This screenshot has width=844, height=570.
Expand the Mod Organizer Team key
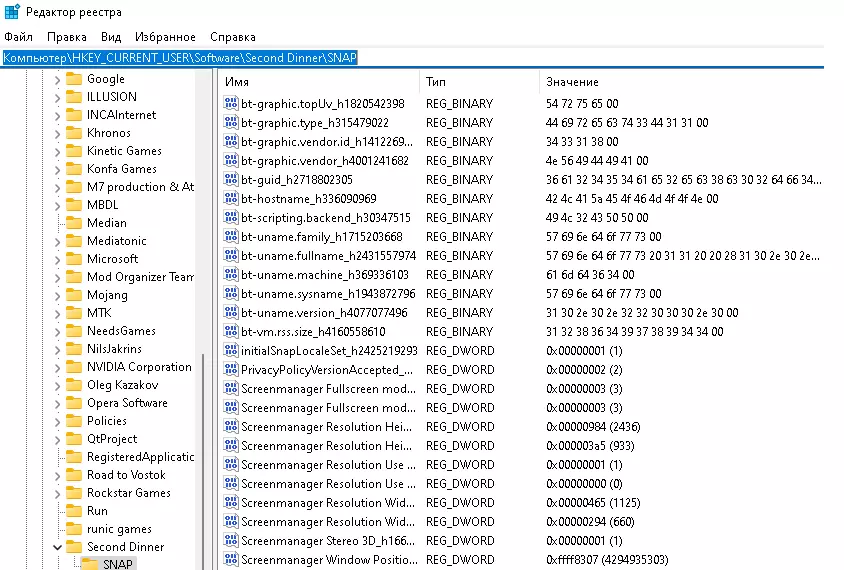pyautogui.click(x=57, y=278)
